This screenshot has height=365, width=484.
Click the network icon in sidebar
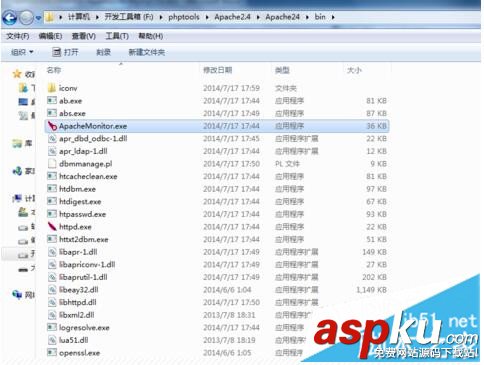click(17, 295)
